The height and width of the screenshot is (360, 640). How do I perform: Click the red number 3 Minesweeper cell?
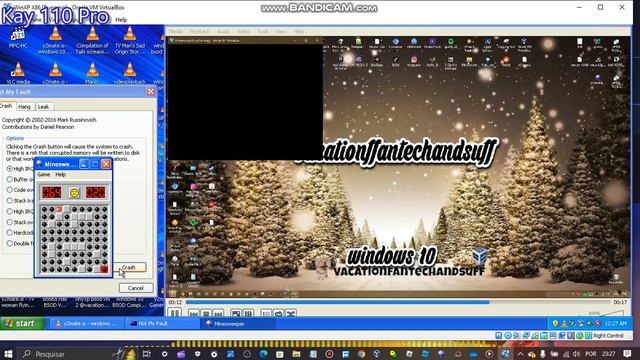pyautogui.click(x=59, y=209)
